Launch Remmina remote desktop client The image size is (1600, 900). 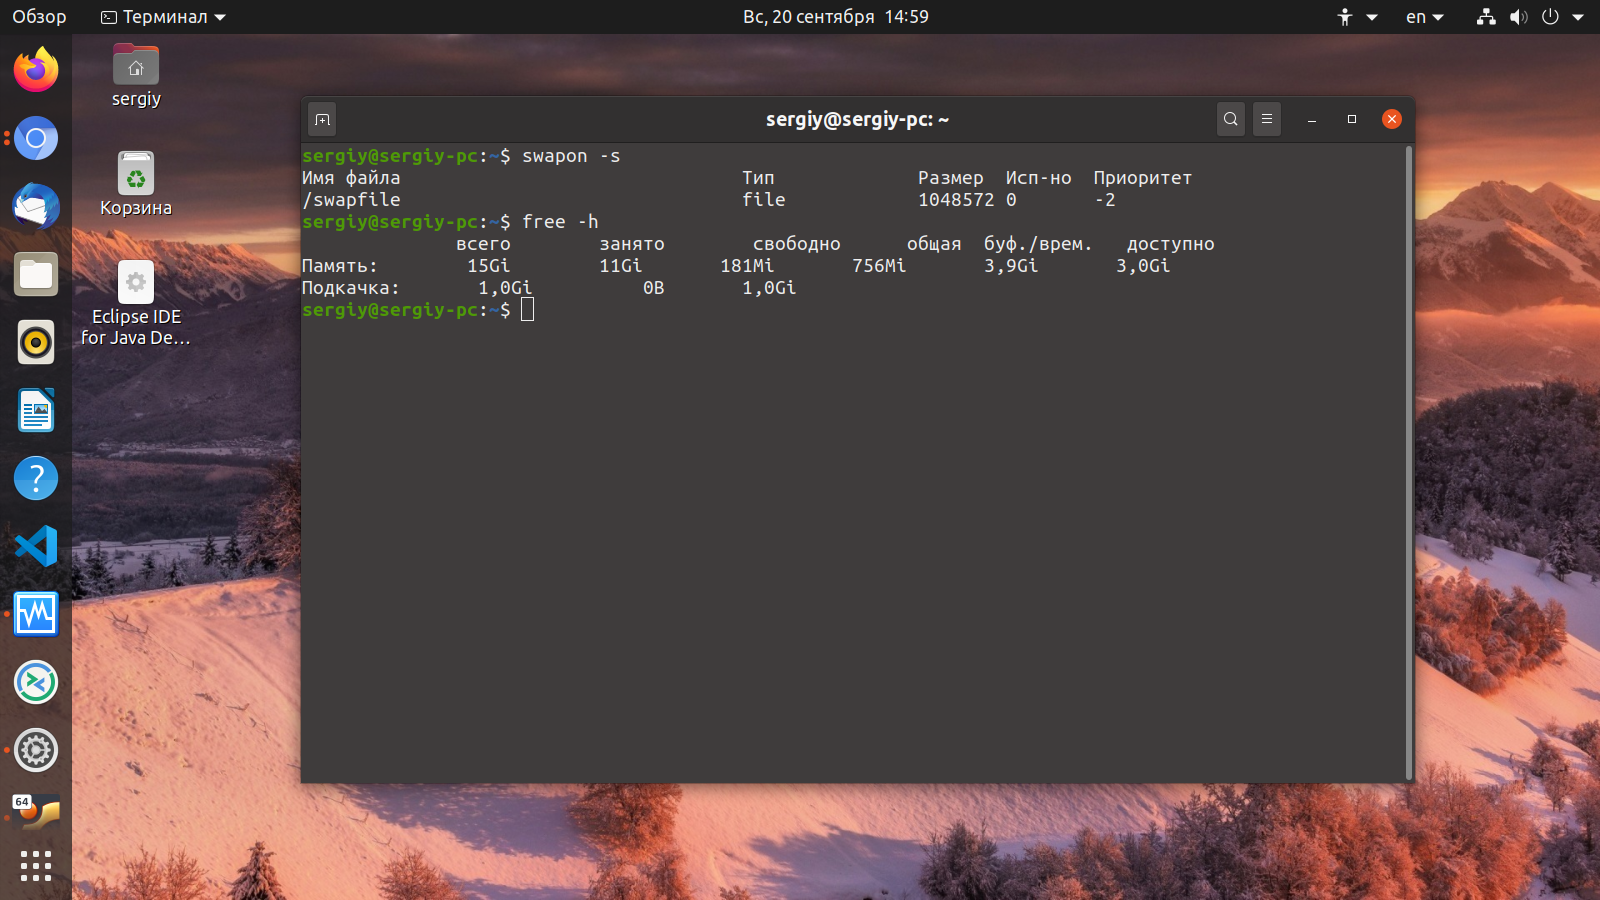pos(36,682)
